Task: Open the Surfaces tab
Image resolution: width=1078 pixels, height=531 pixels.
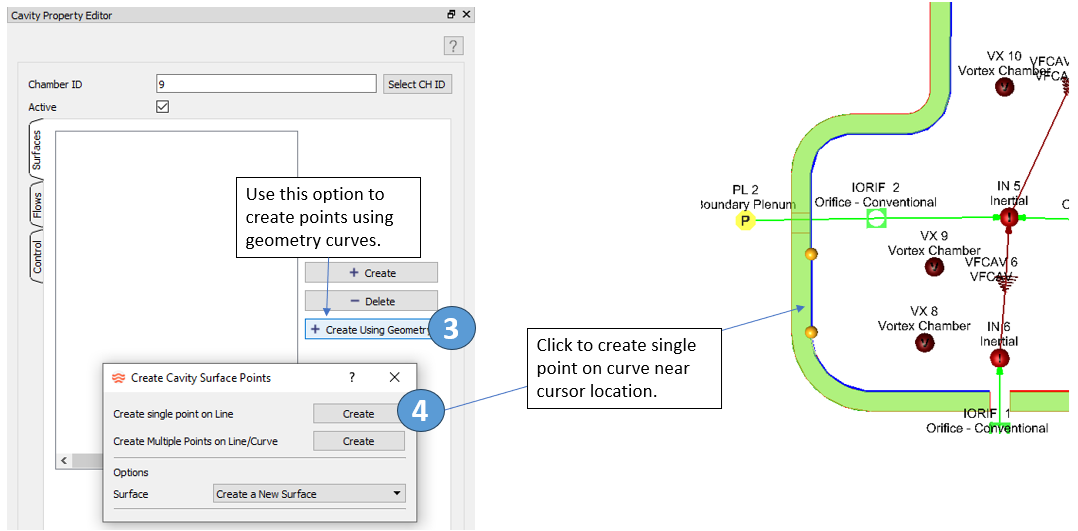Action: click(37, 150)
